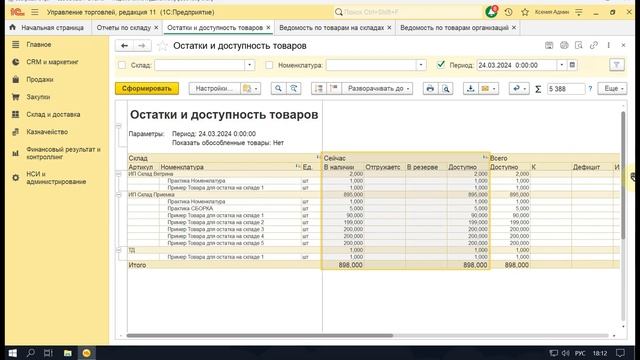Open the 1C main menu hamburger icon

(35, 12)
